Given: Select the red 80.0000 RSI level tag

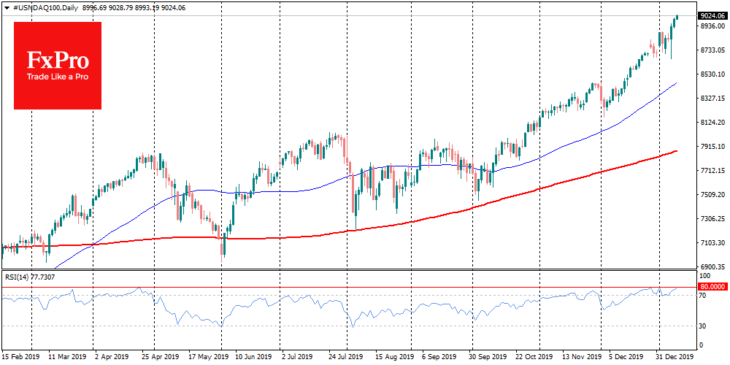Looking at the screenshot, I should tap(713, 287).
